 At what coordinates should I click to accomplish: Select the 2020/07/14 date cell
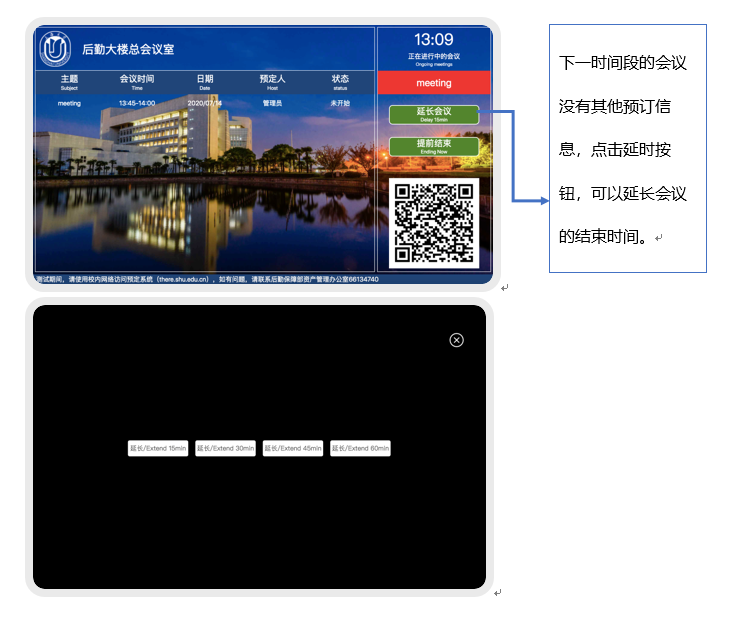click(x=204, y=103)
